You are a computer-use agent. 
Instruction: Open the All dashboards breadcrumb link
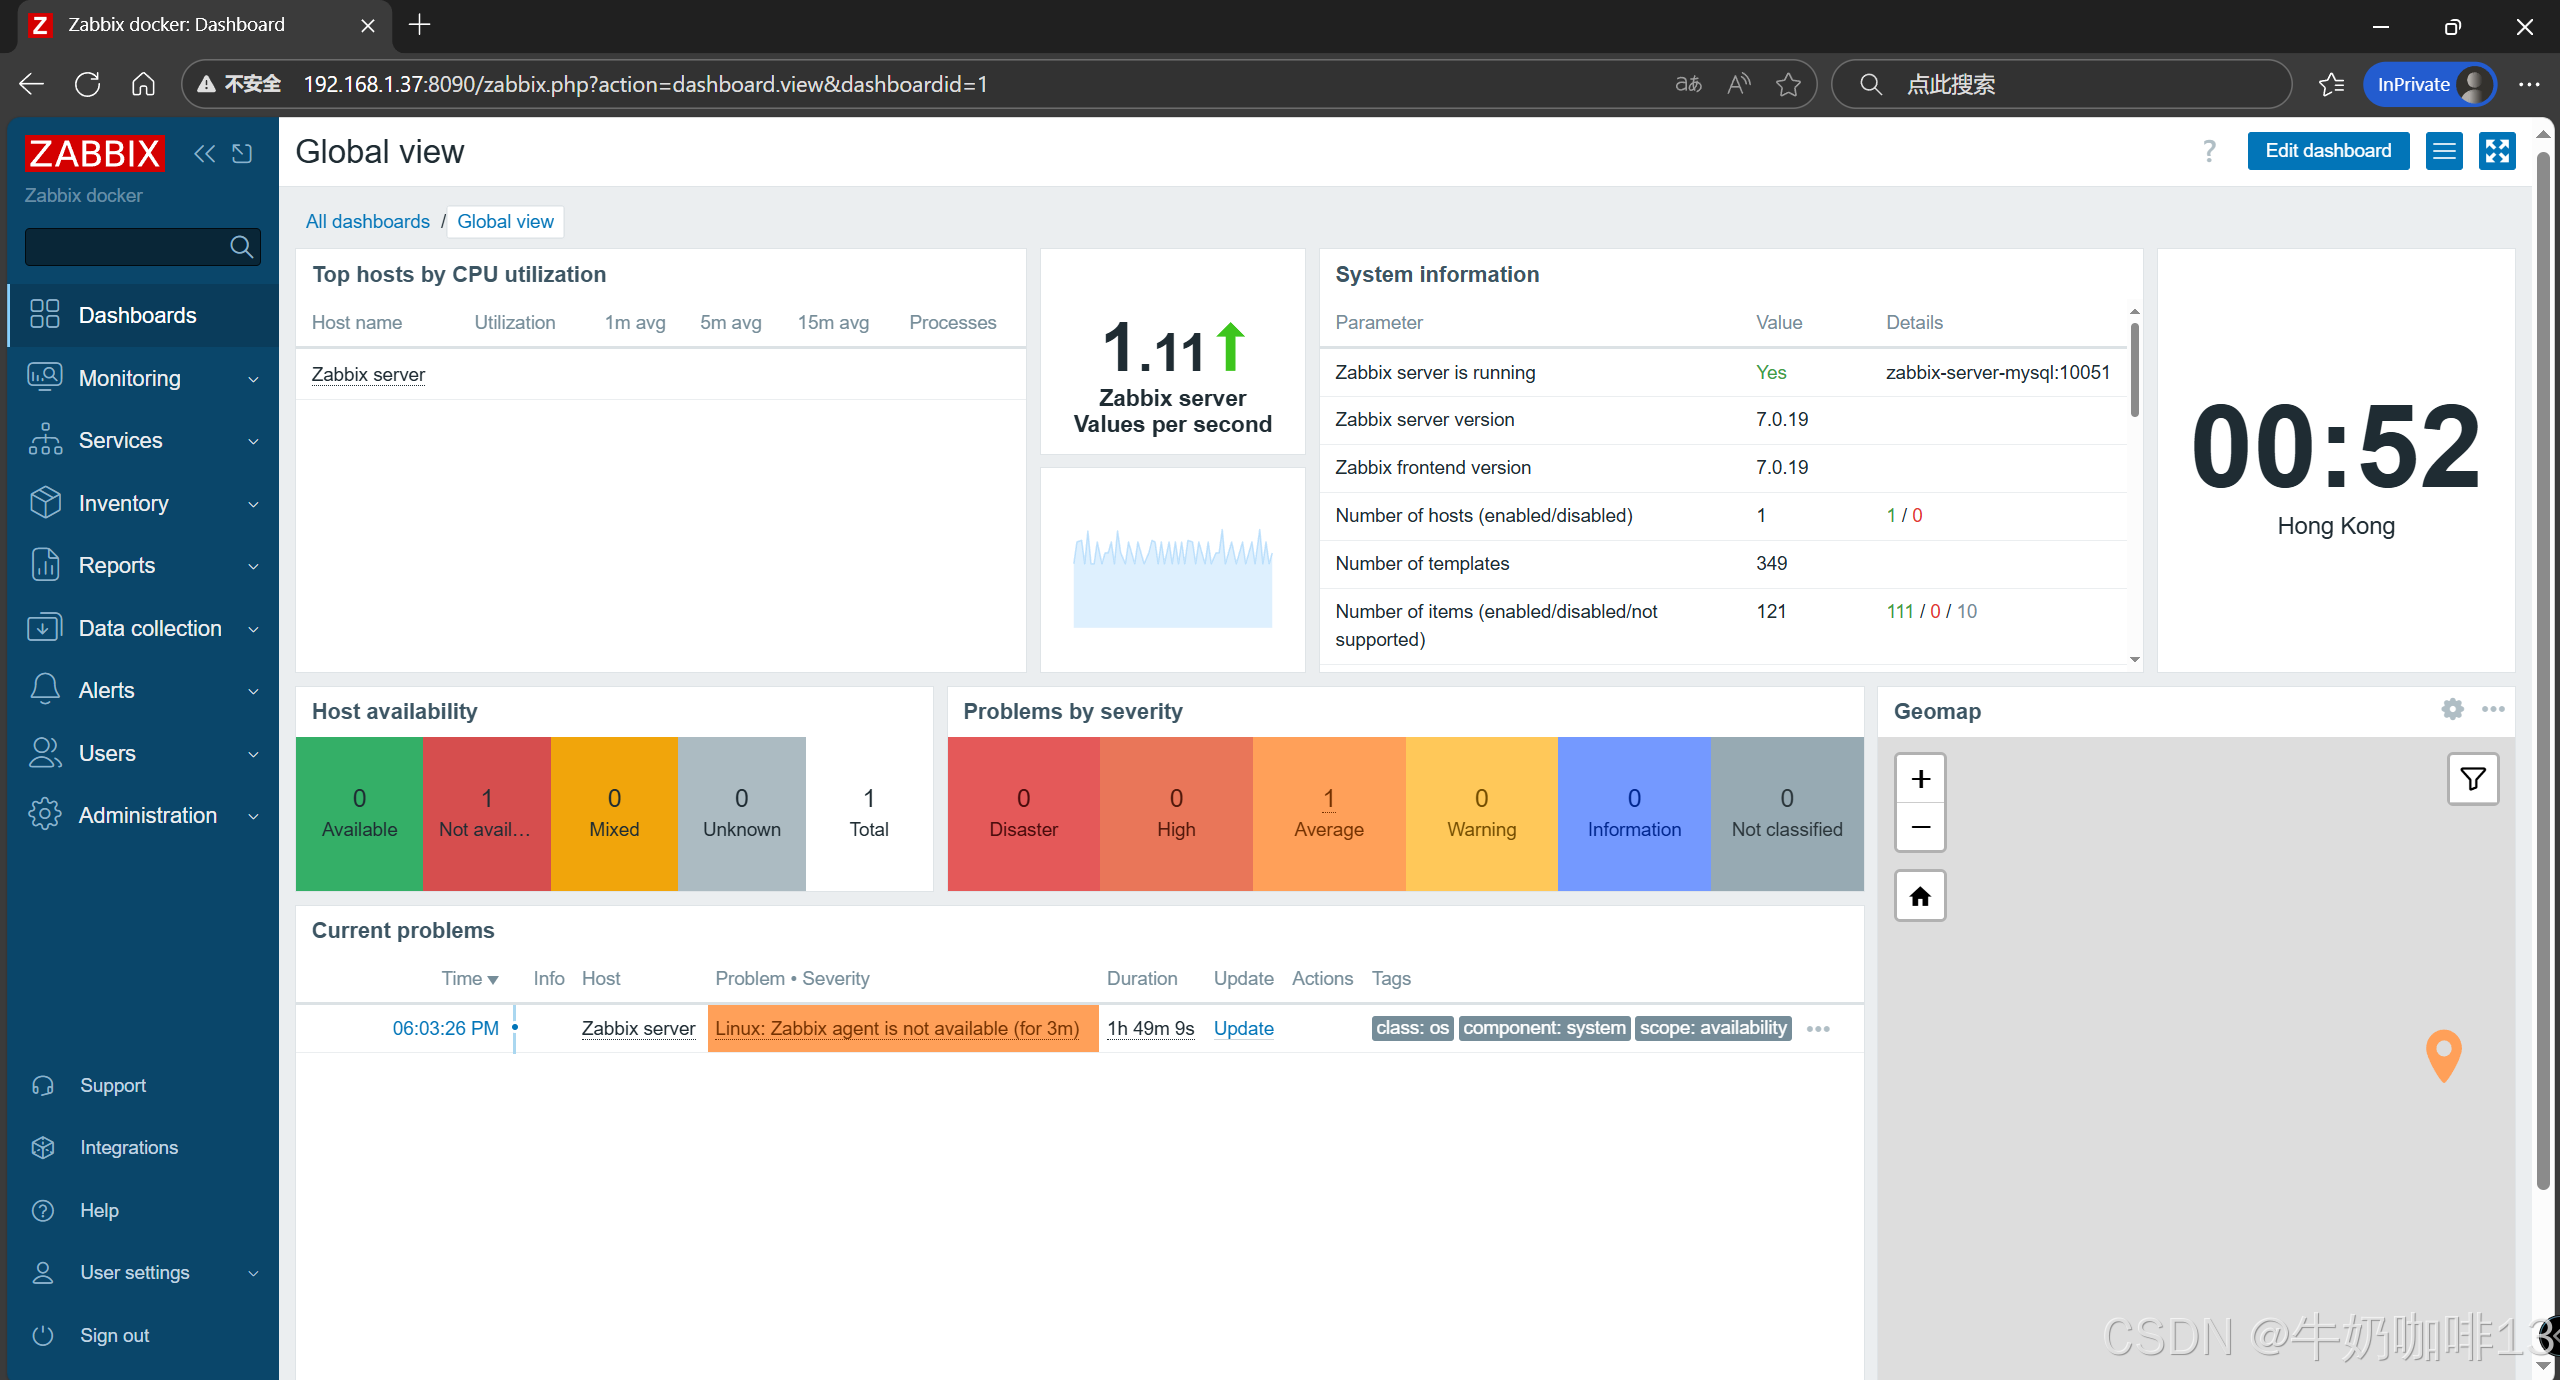pyautogui.click(x=367, y=221)
